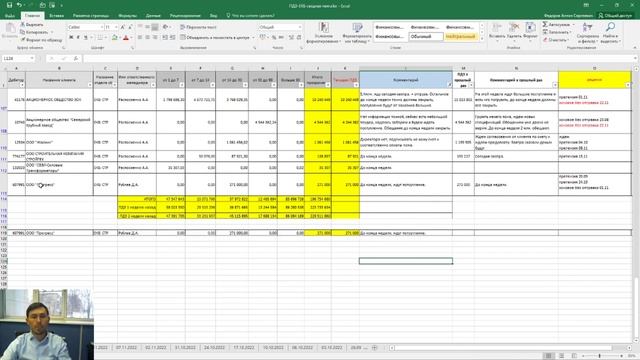Click the zoom slider in status bar
This screenshot has height=360, width=640.
tap(600, 356)
